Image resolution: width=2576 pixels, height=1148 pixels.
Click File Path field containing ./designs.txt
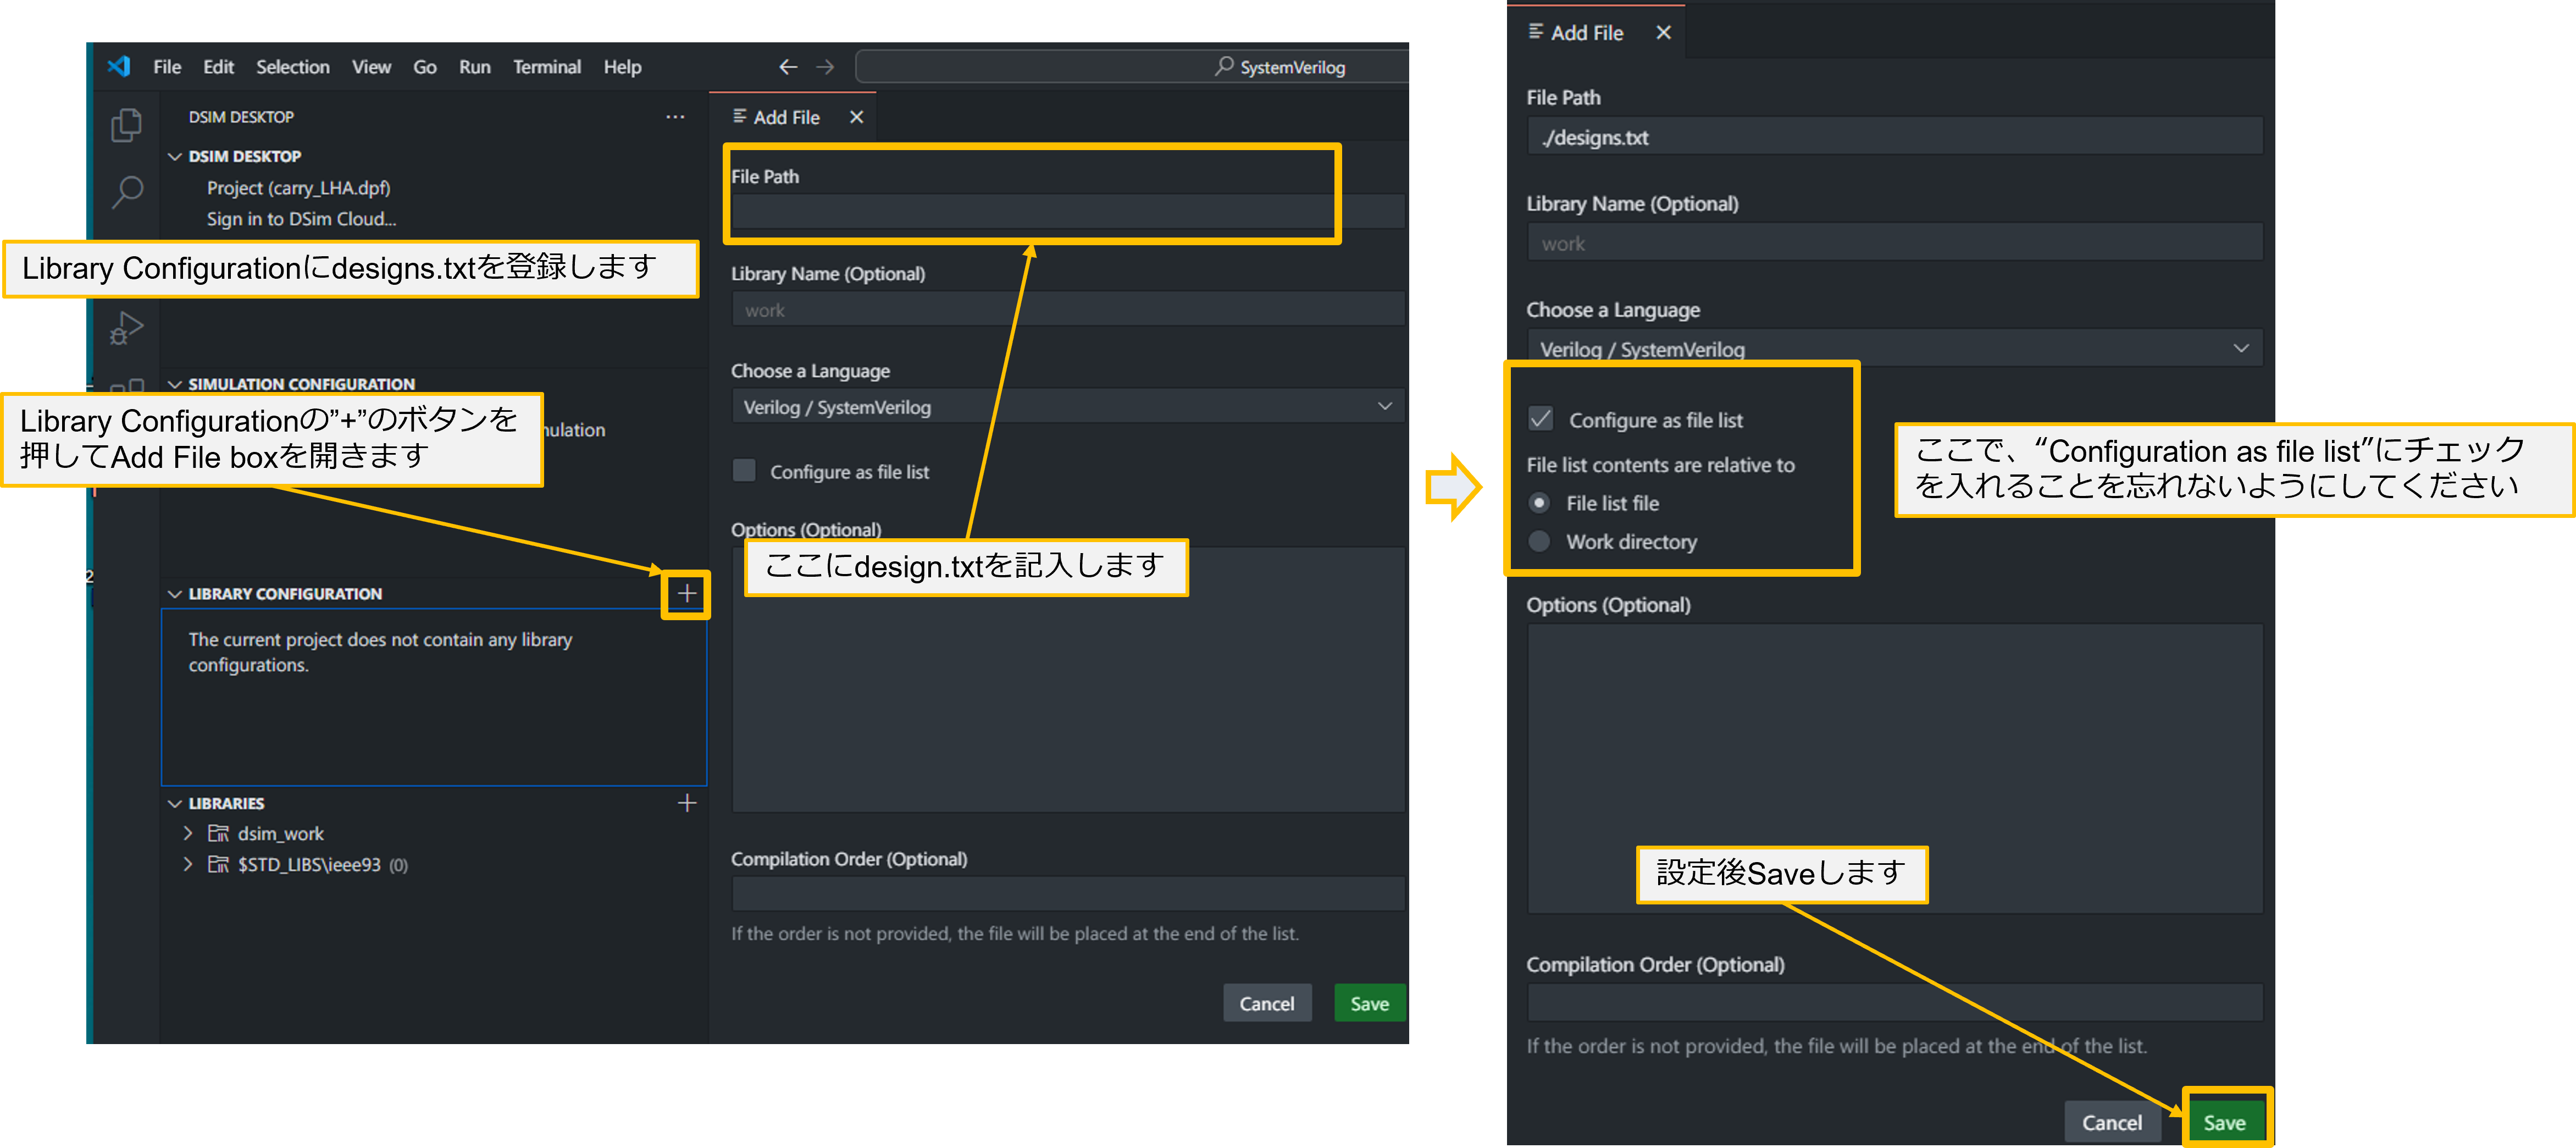tap(1894, 136)
